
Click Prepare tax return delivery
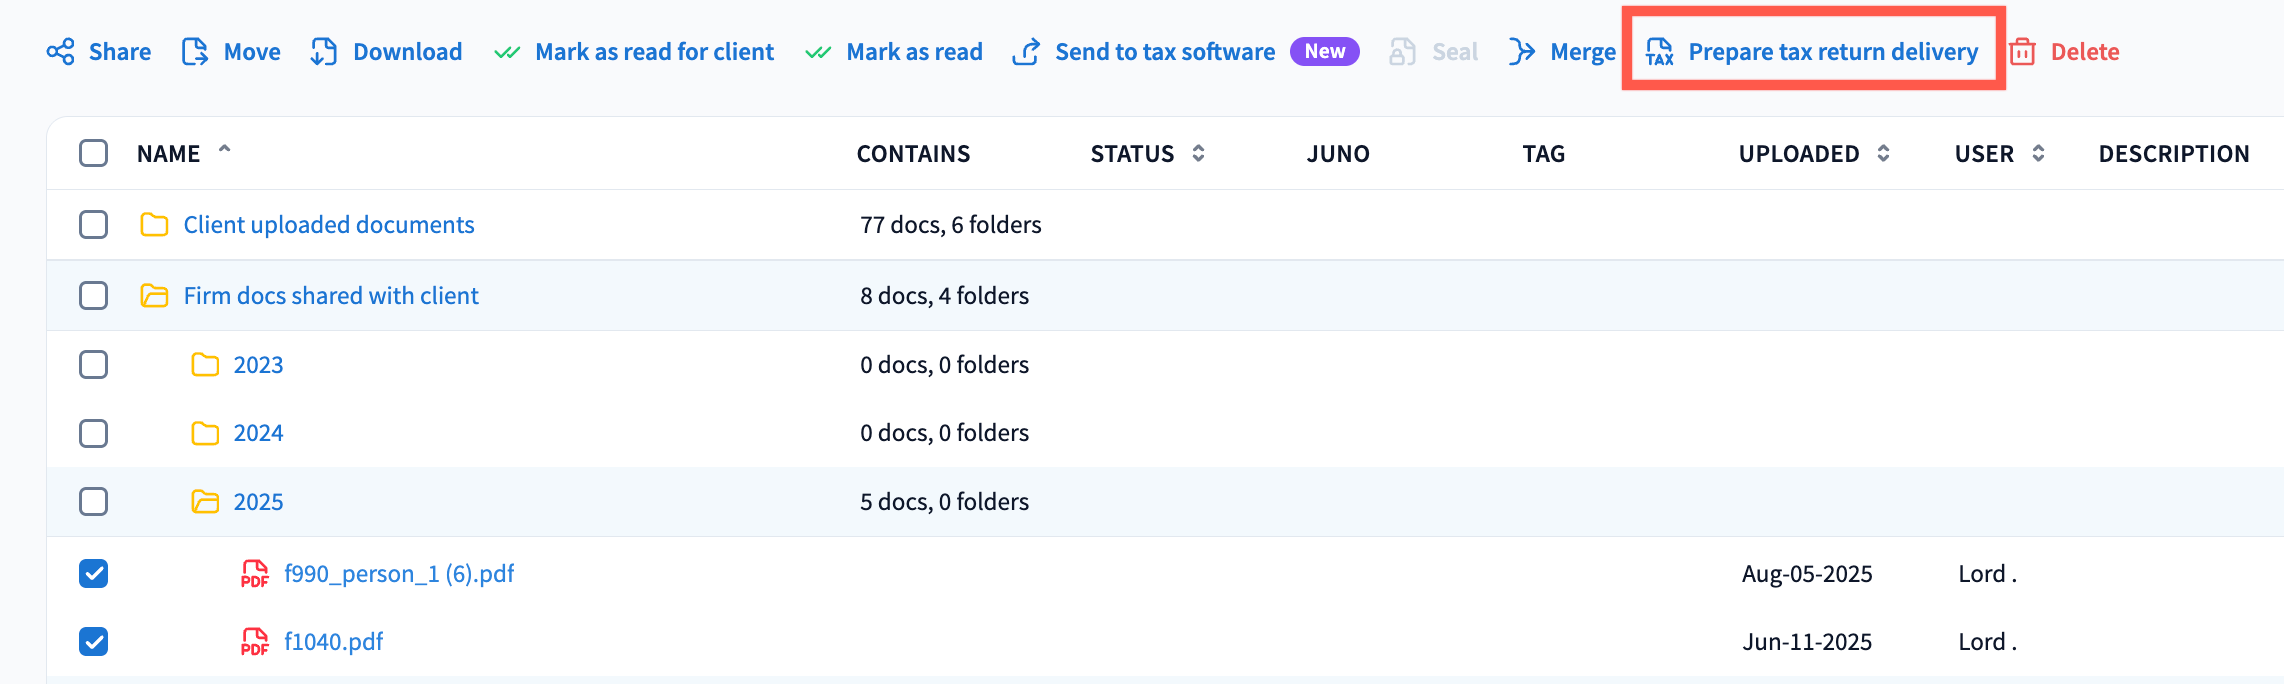click(1832, 52)
